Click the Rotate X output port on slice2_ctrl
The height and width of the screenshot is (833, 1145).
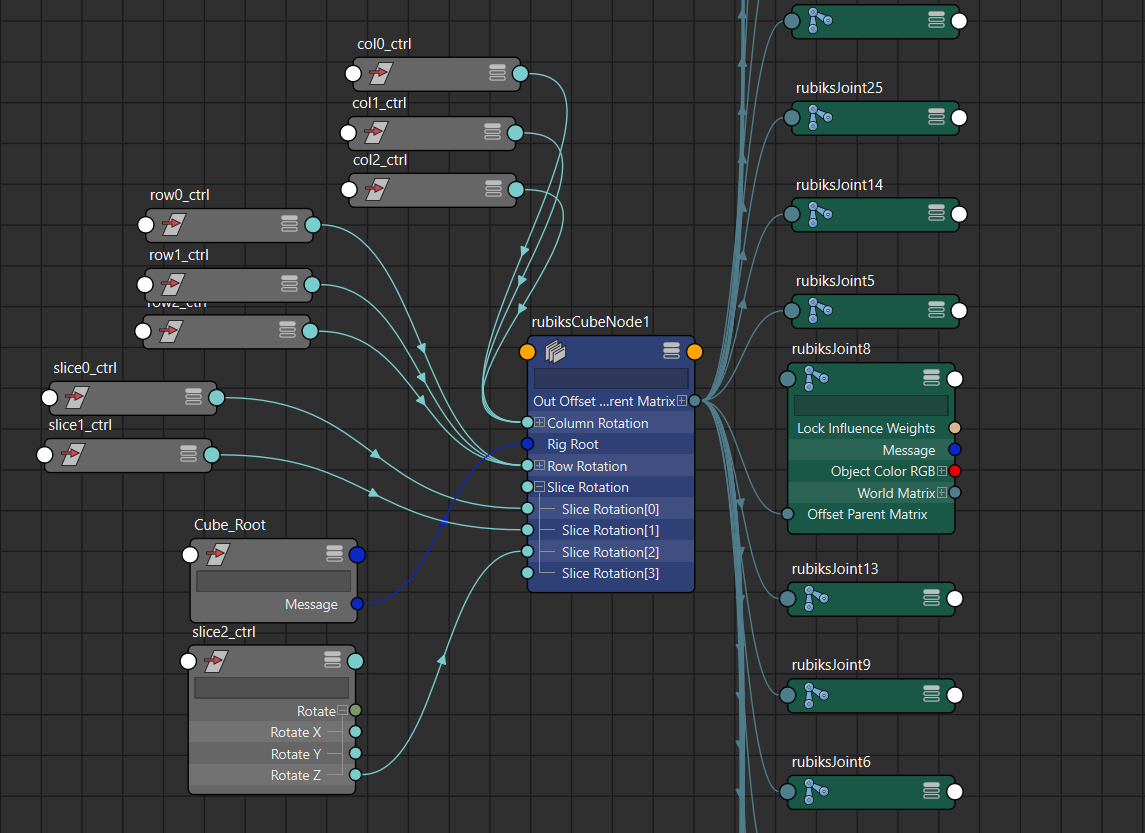tap(355, 732)
